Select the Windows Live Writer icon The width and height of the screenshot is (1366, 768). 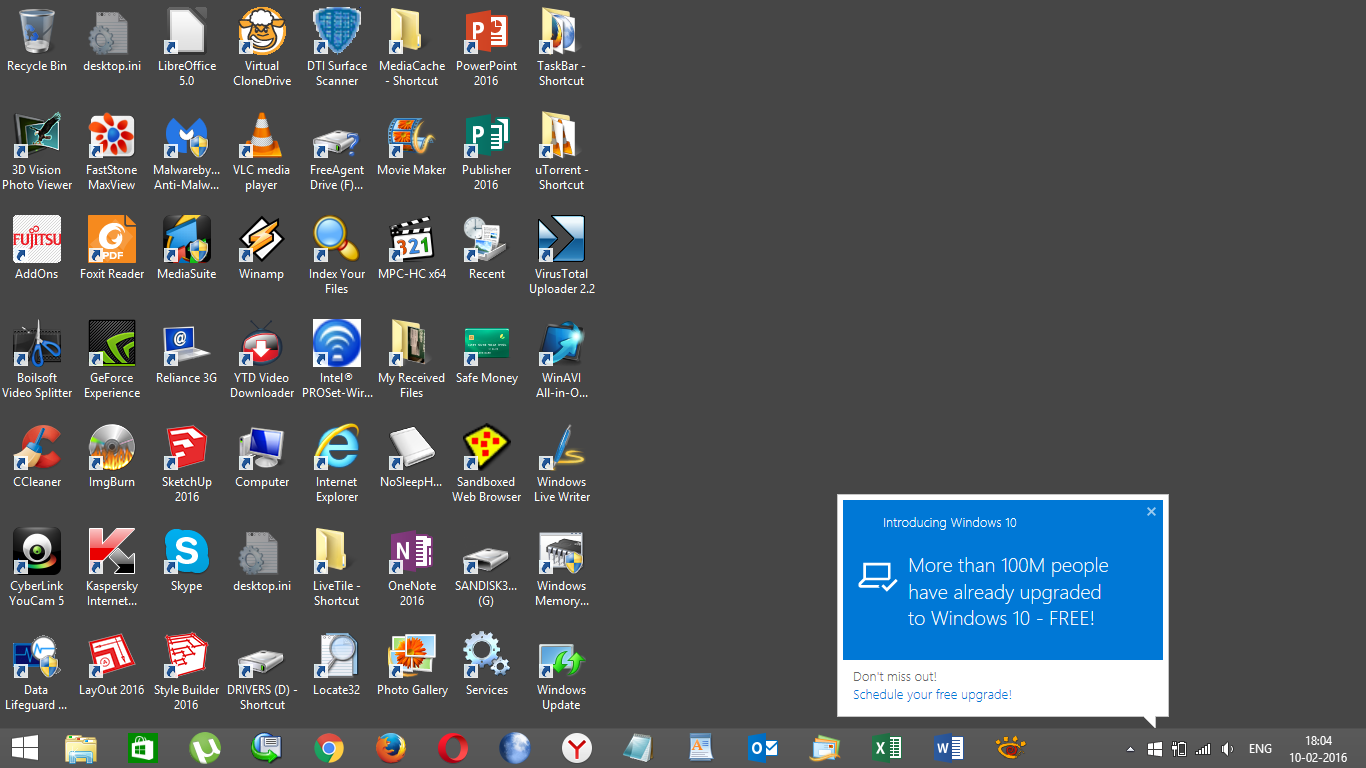click(x=562, y=448)
